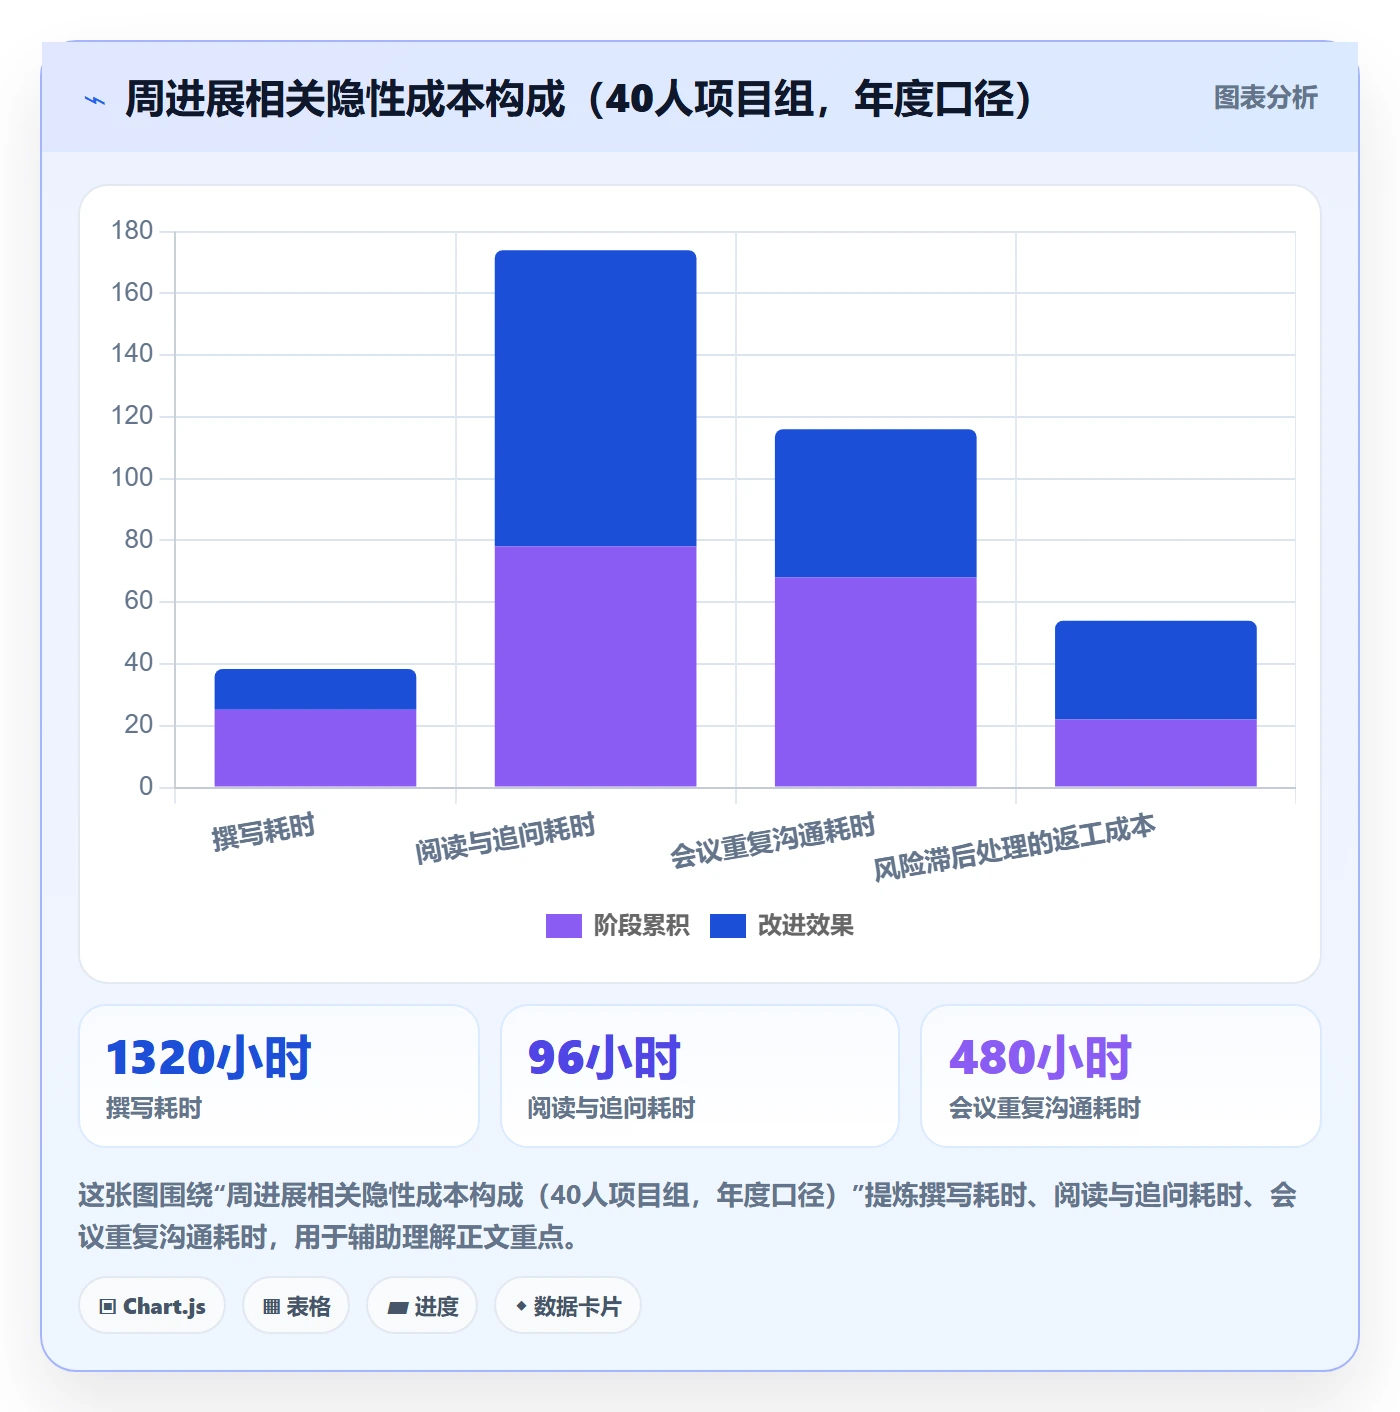Image resolution: width=1400 pixels, height=1412 pixels.
Task: Select the 进度 tag chip
Action: coord(422,1306)
